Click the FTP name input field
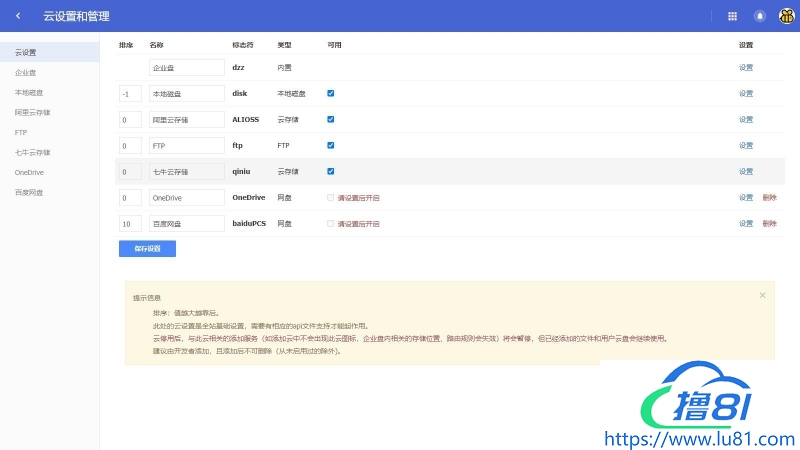The height and width of the screenshot is (450, 800). click(187, 145)
